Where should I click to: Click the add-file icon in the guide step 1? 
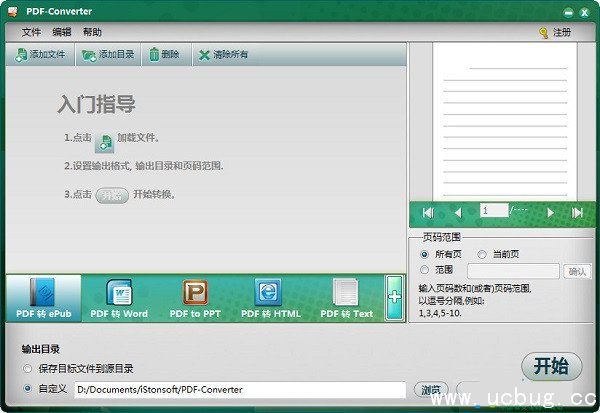104,143
